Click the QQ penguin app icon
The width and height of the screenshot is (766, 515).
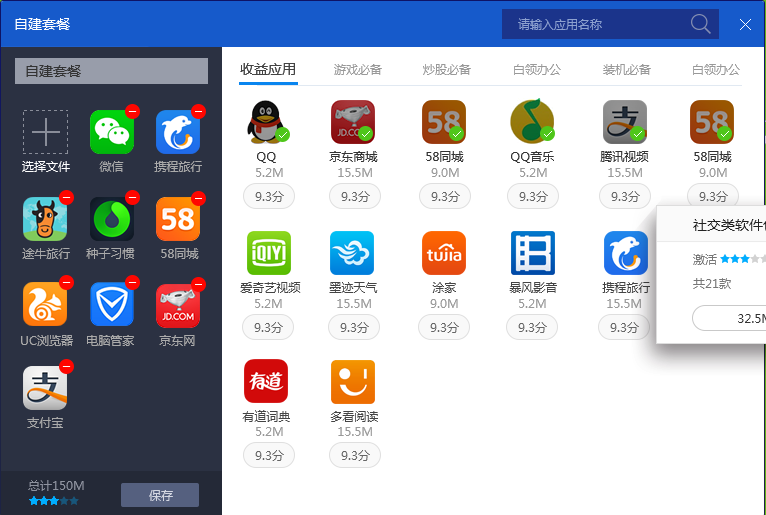click(266, 122)
